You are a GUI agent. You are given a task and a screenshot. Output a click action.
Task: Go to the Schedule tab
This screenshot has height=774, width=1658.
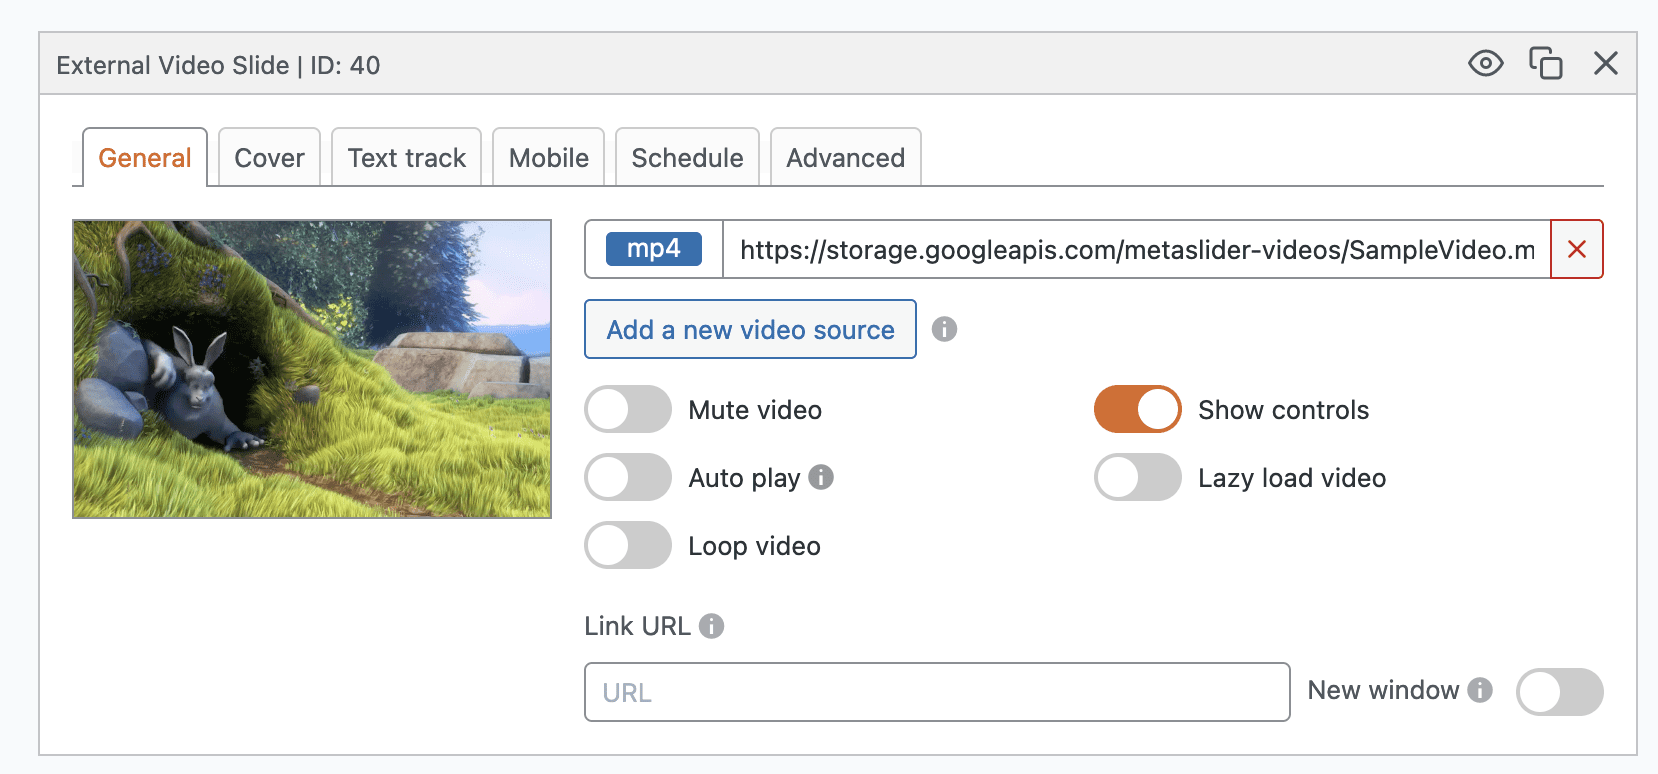[x=687, y=158]
